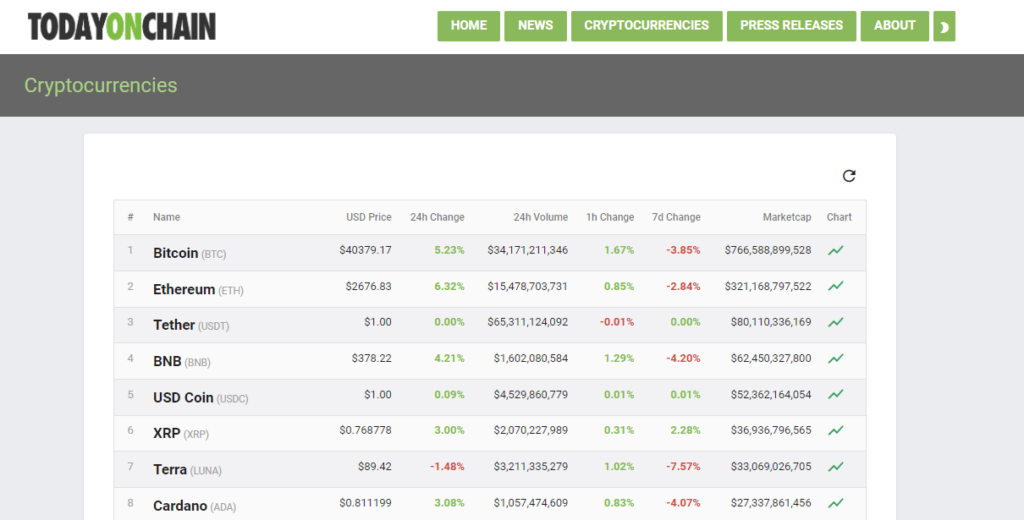Click the Chart column header
The image size is (1024, 520).
839,217
